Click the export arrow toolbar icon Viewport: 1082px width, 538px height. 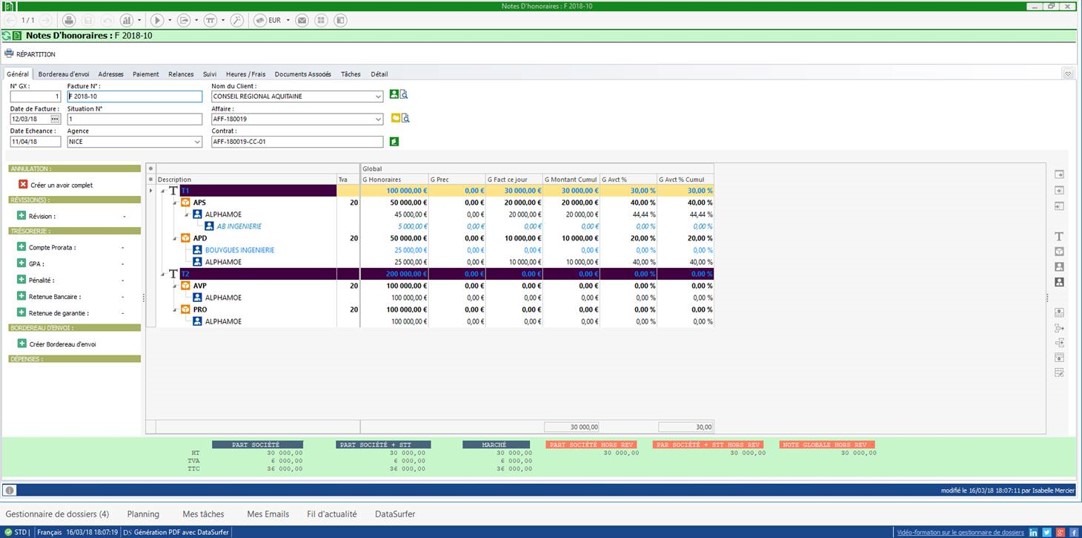coord(184,20)
